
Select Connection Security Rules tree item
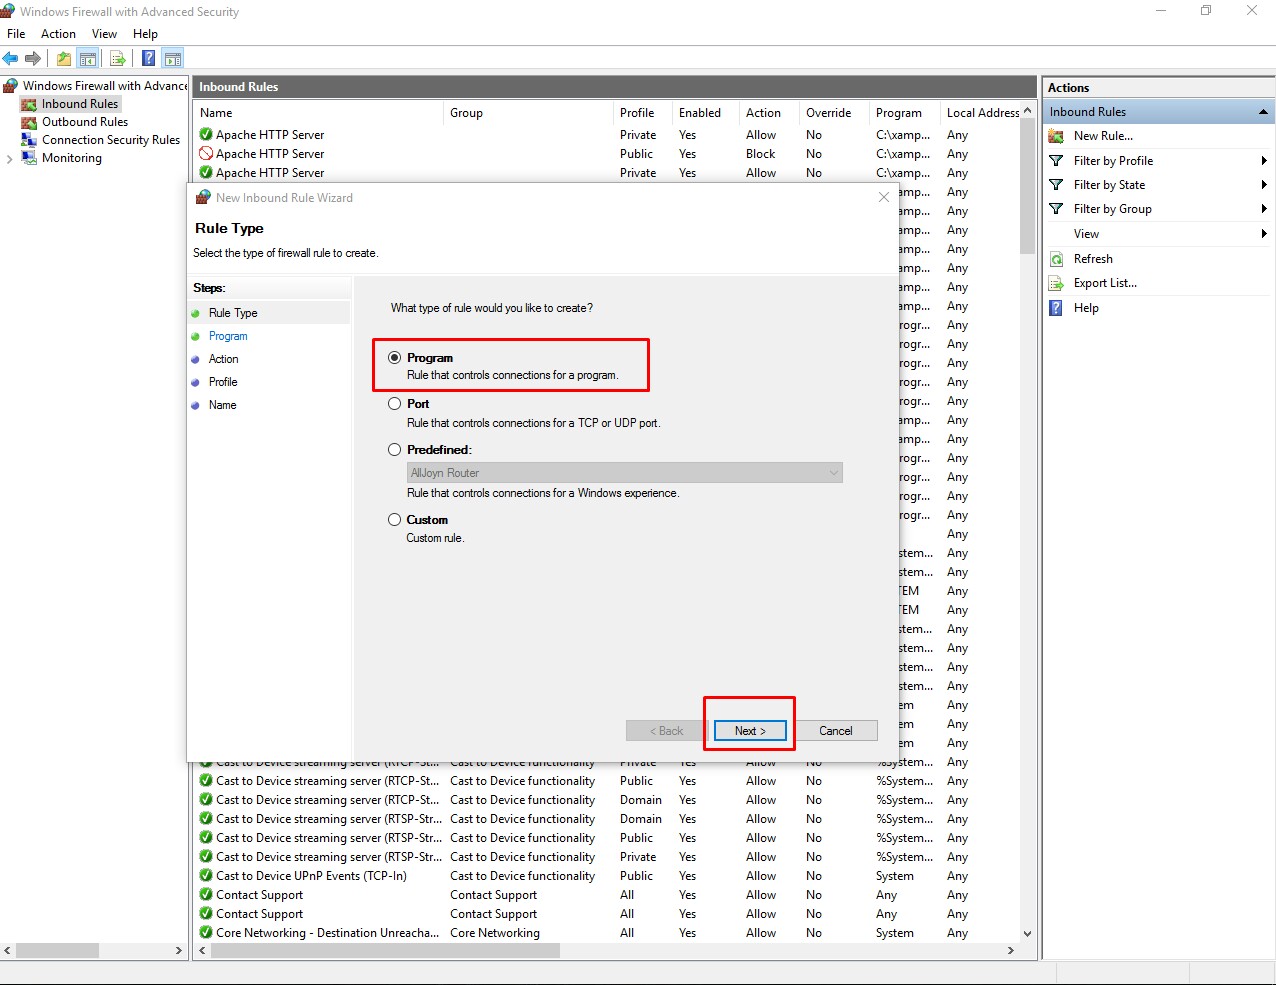111,140
